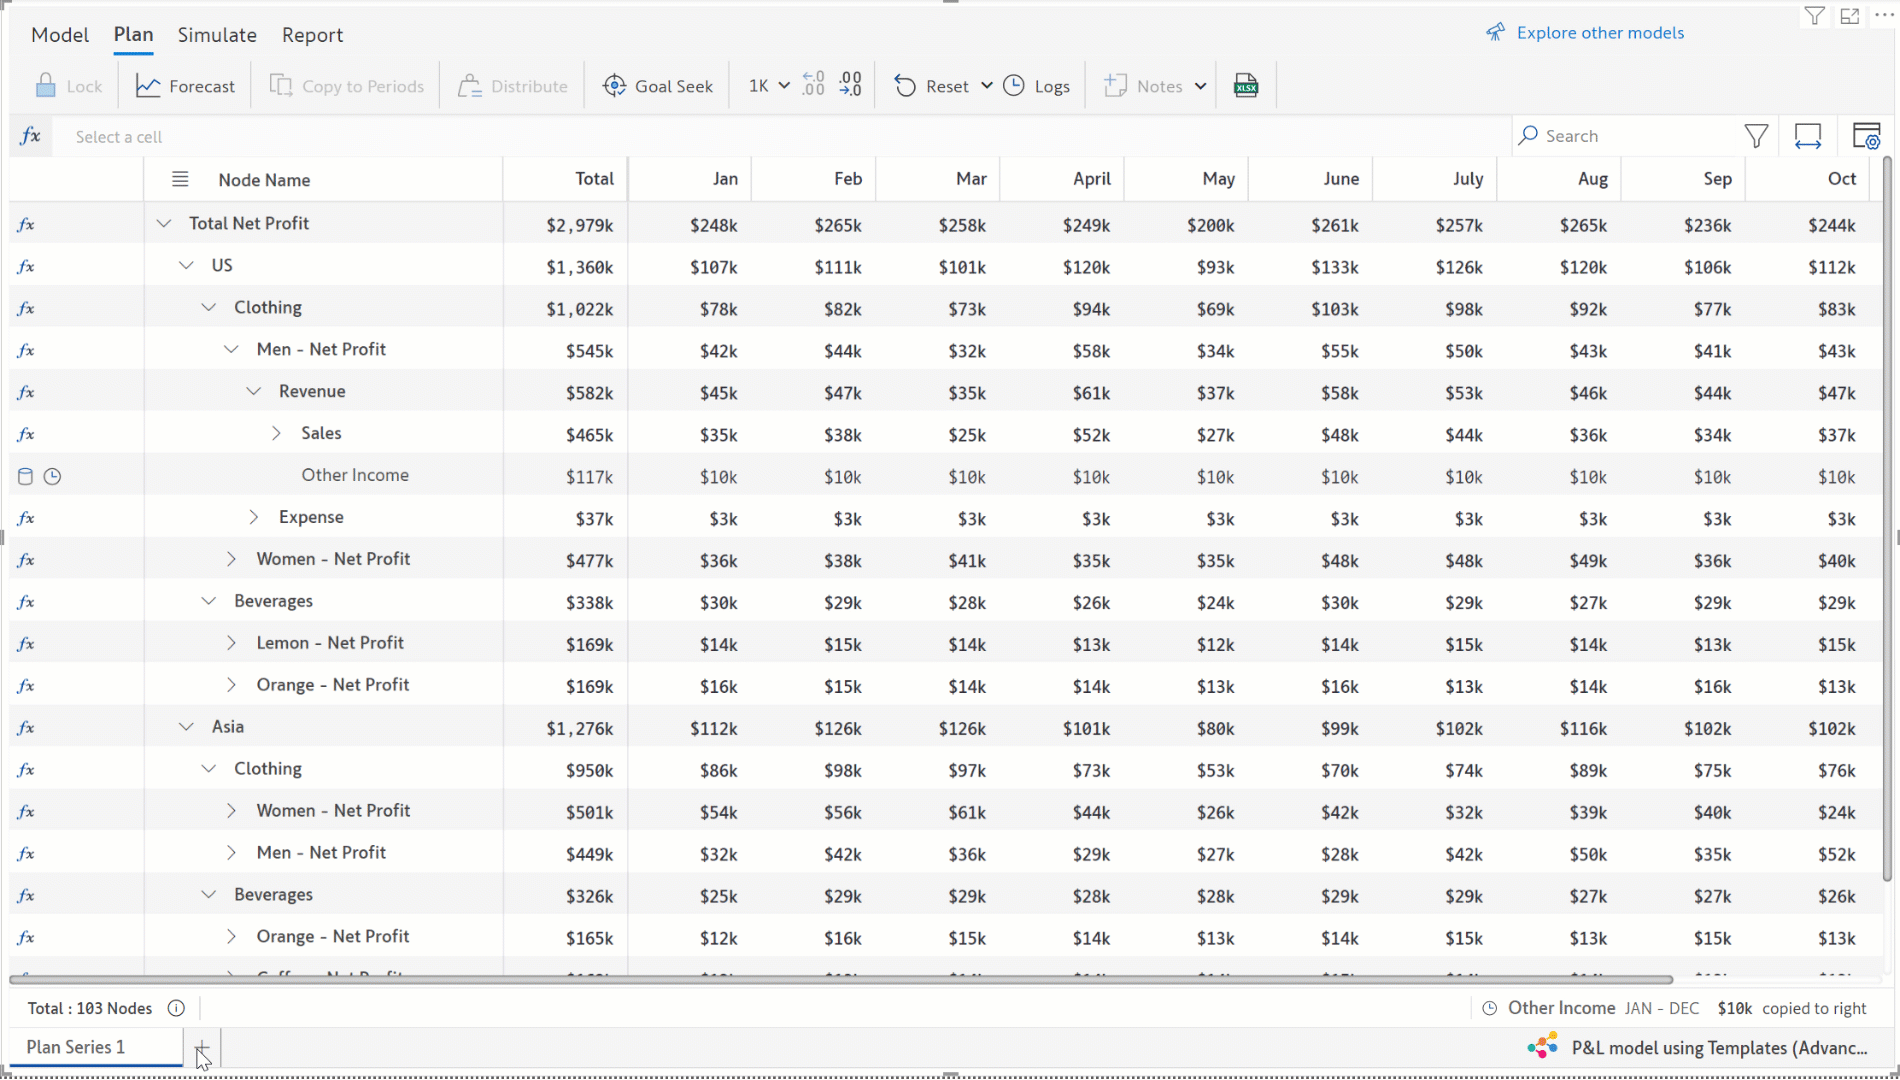1900x1080 pixels.
Task: Expand the Sales node
Action: click(276, 434)
